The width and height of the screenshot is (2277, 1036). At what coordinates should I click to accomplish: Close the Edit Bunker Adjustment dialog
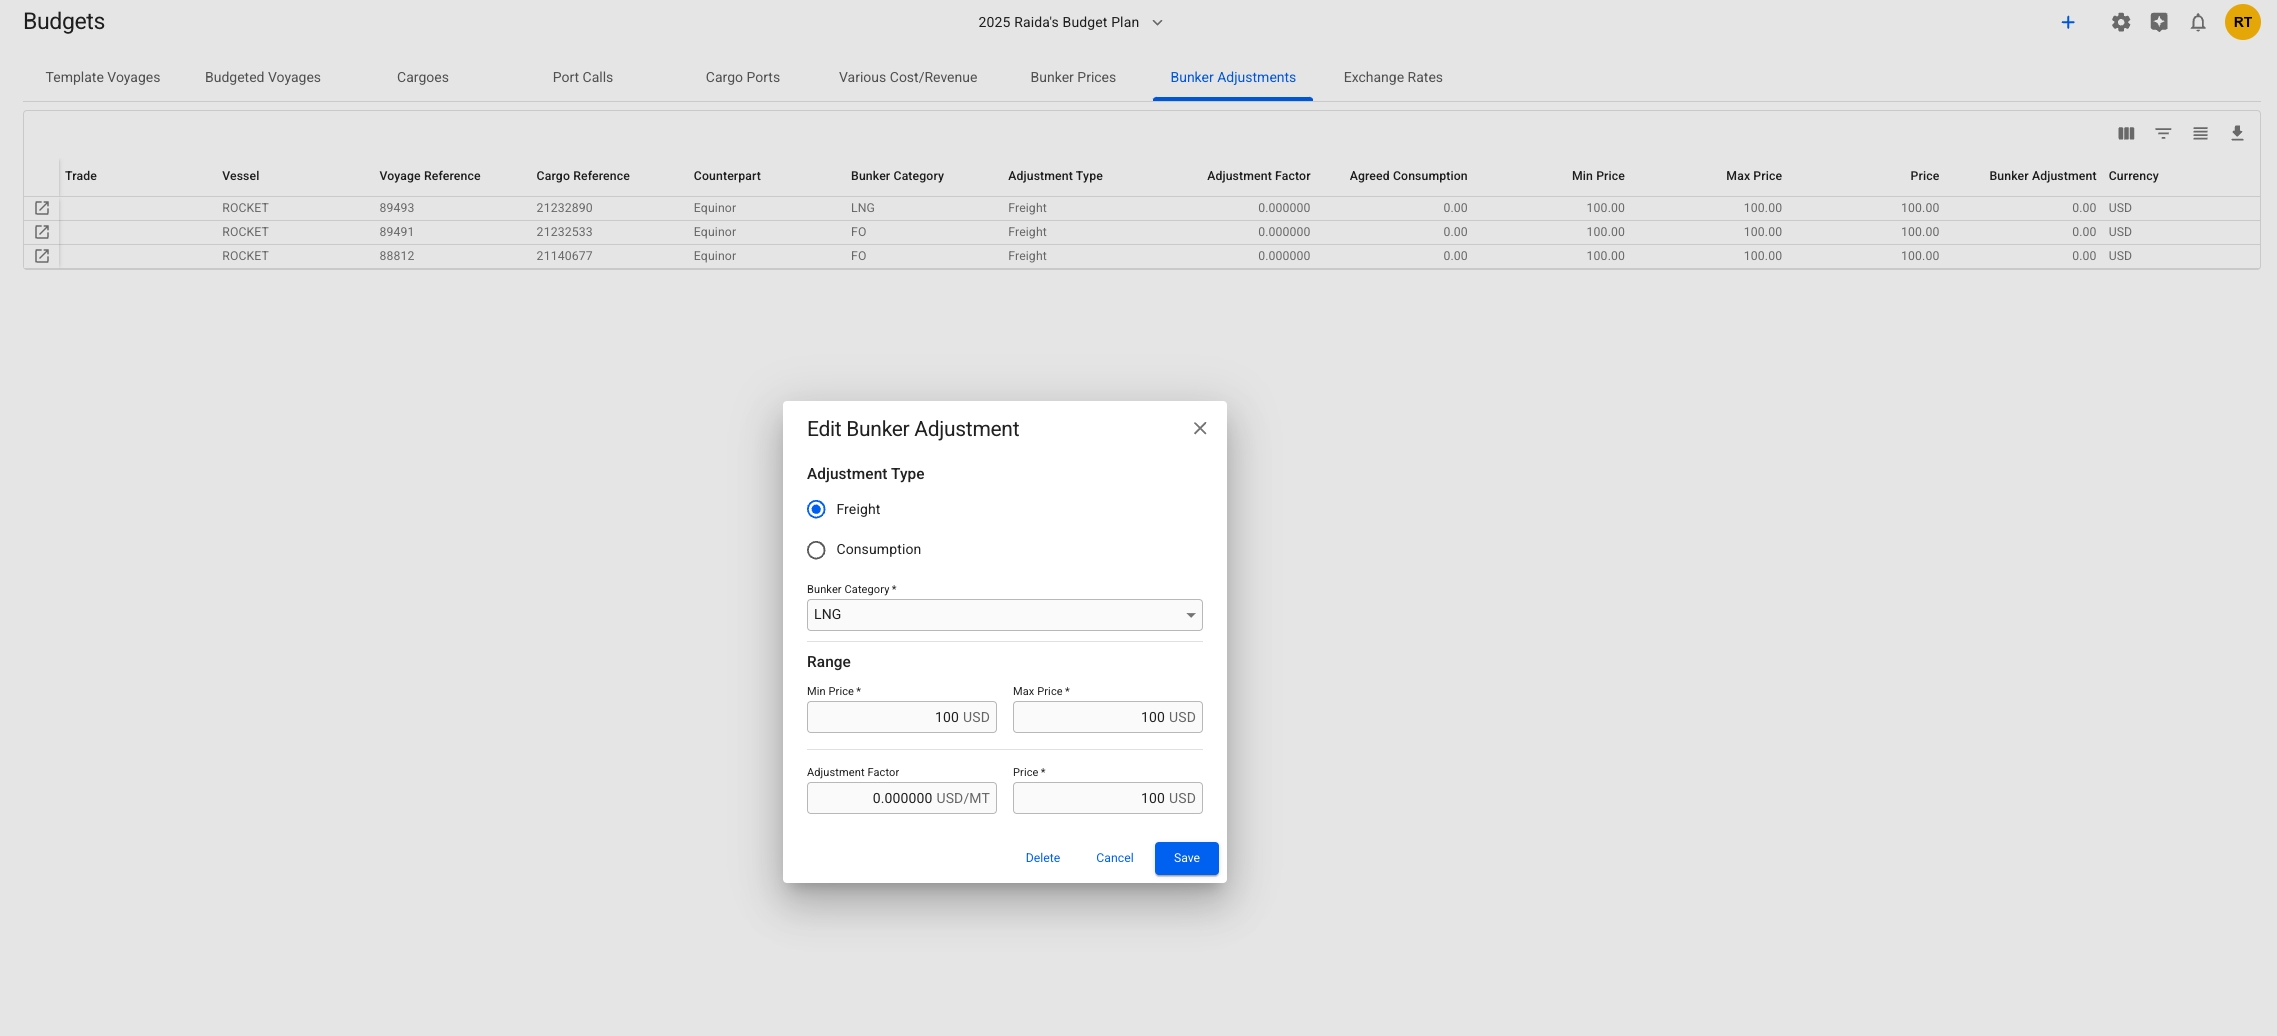(x=1200, y=428)
